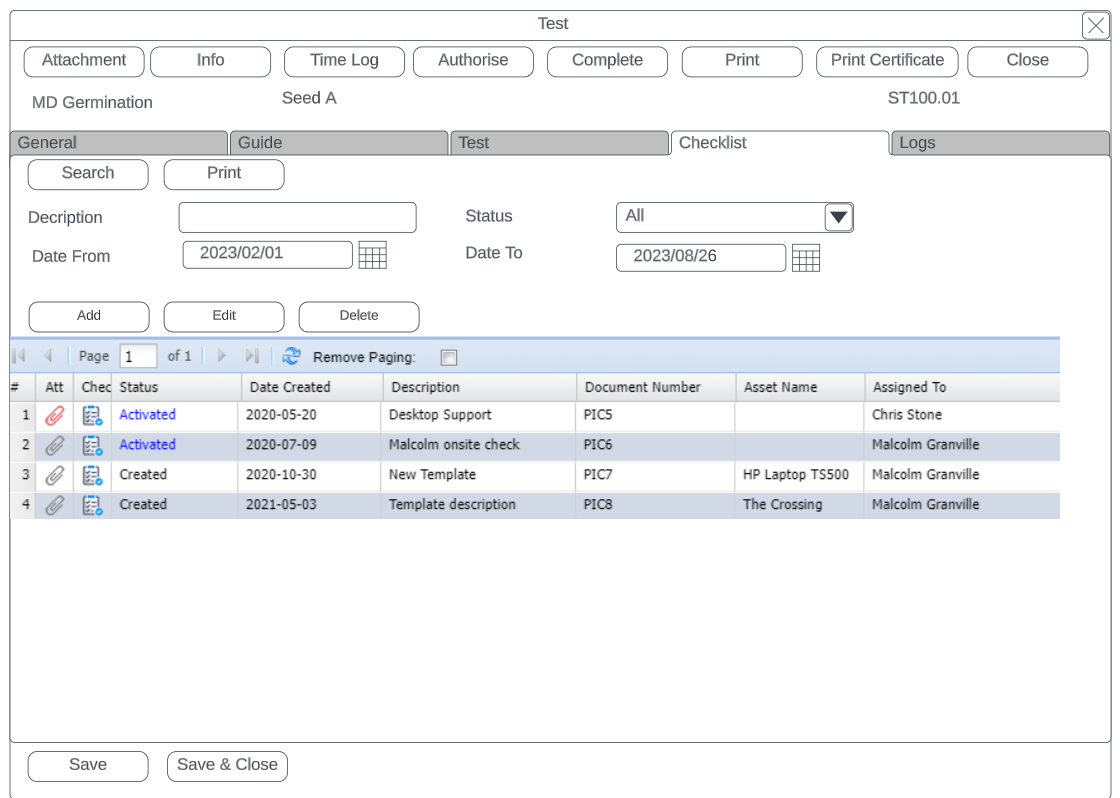This screenshot has width=1120, height=798.
Task: Click the Print Certificate button
Action: point(887,61)
